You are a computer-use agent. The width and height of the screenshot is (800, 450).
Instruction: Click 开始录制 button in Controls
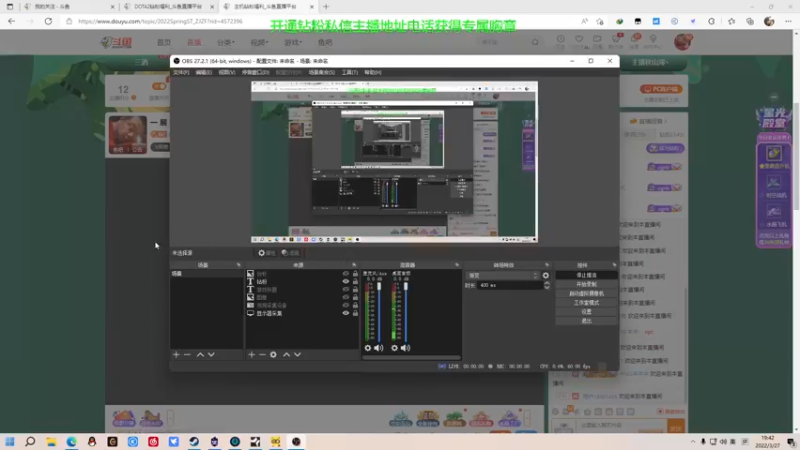click(x=586, y=284)
